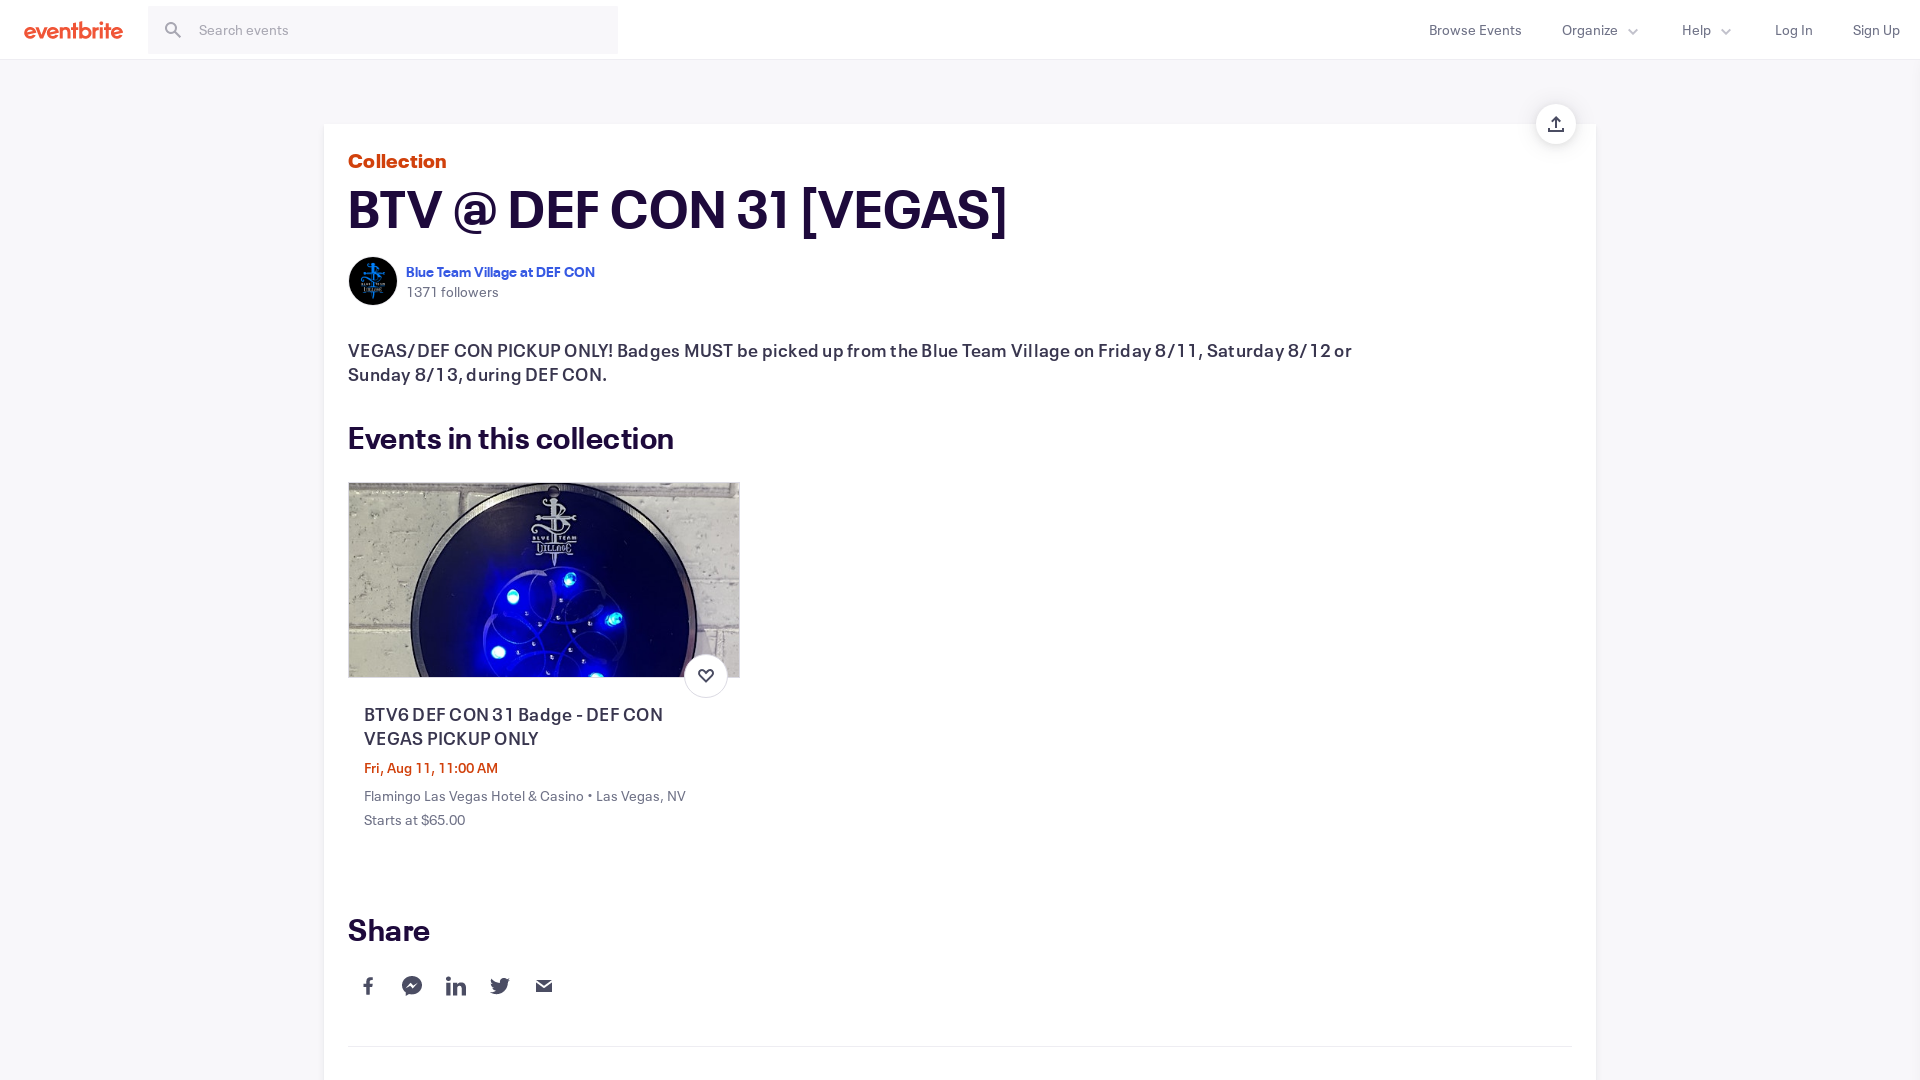Click the Twitter share icon
The width and height of the screenshot is (1920, 1080).
pyautogui.click(x=500, y=985)
